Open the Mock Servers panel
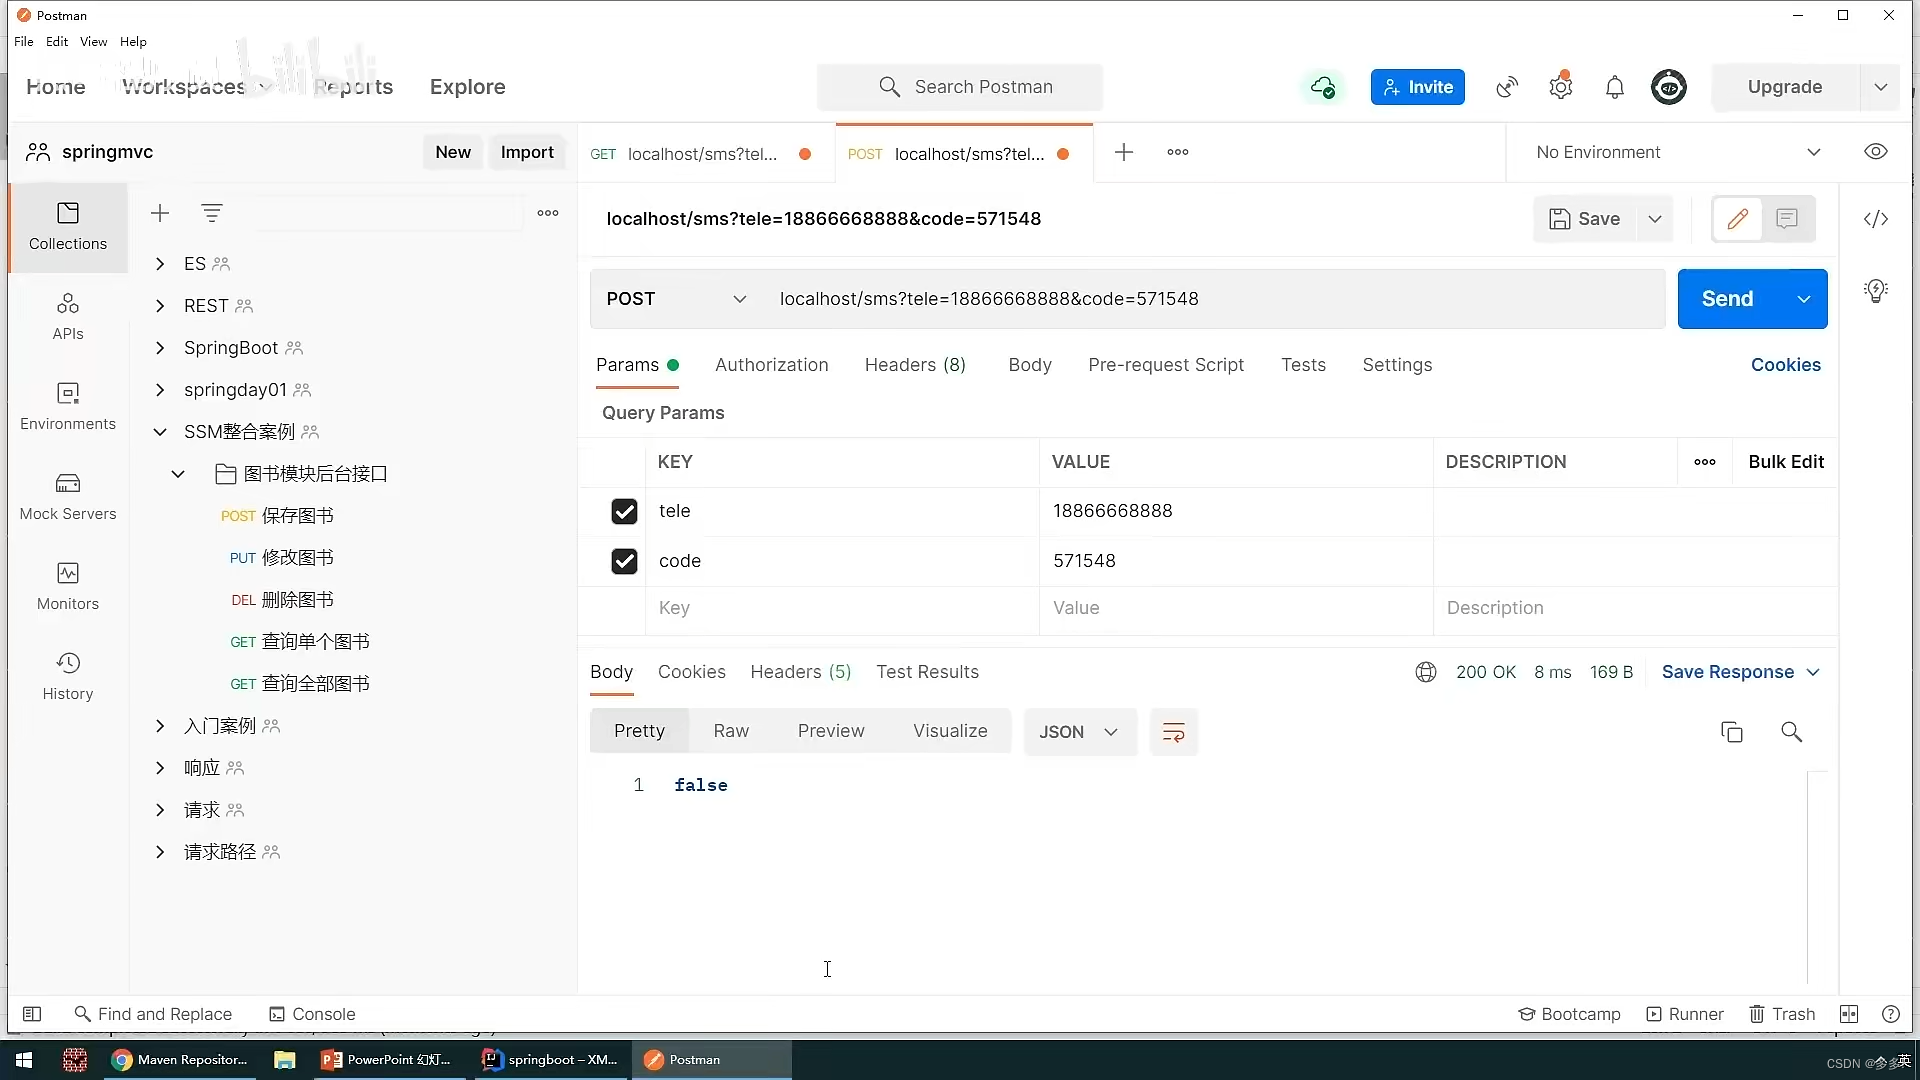The image size is (1920, 1080). (x=67, y=497)
